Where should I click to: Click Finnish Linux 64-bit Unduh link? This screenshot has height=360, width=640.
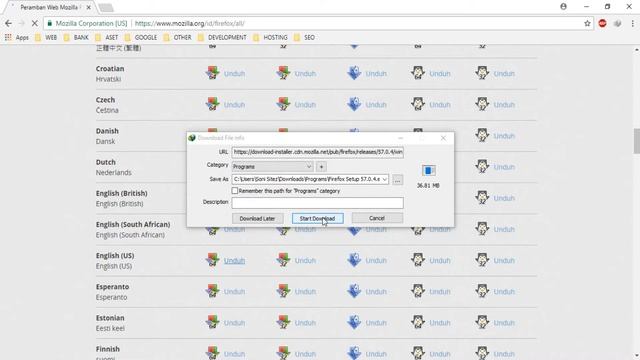(440, 354)
